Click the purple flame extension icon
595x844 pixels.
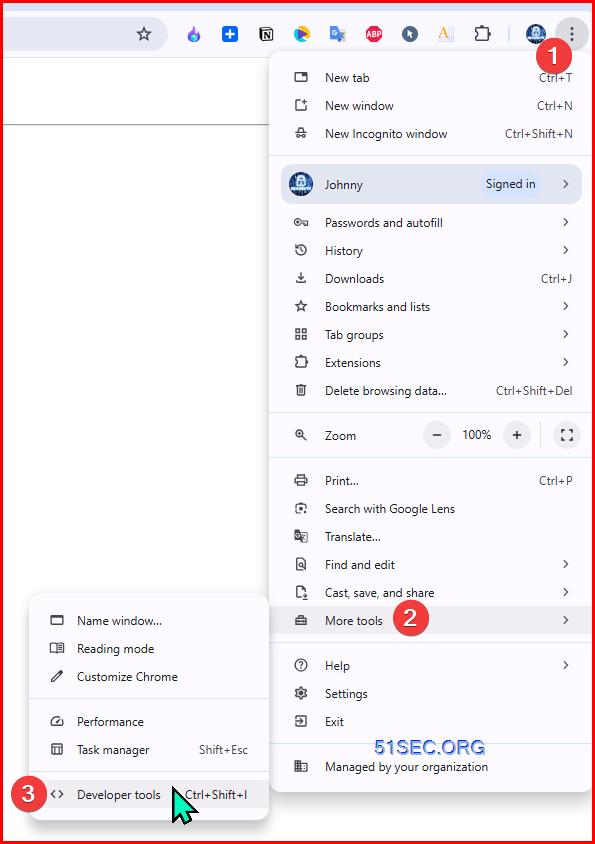click(194, 34)
